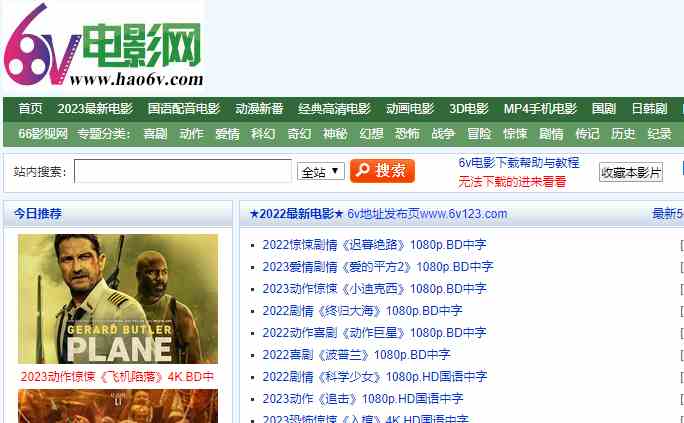Screen dimensions: 684x423
Task: Open the second recommended poster thumbnail below Plane
Action: (118, 406)
